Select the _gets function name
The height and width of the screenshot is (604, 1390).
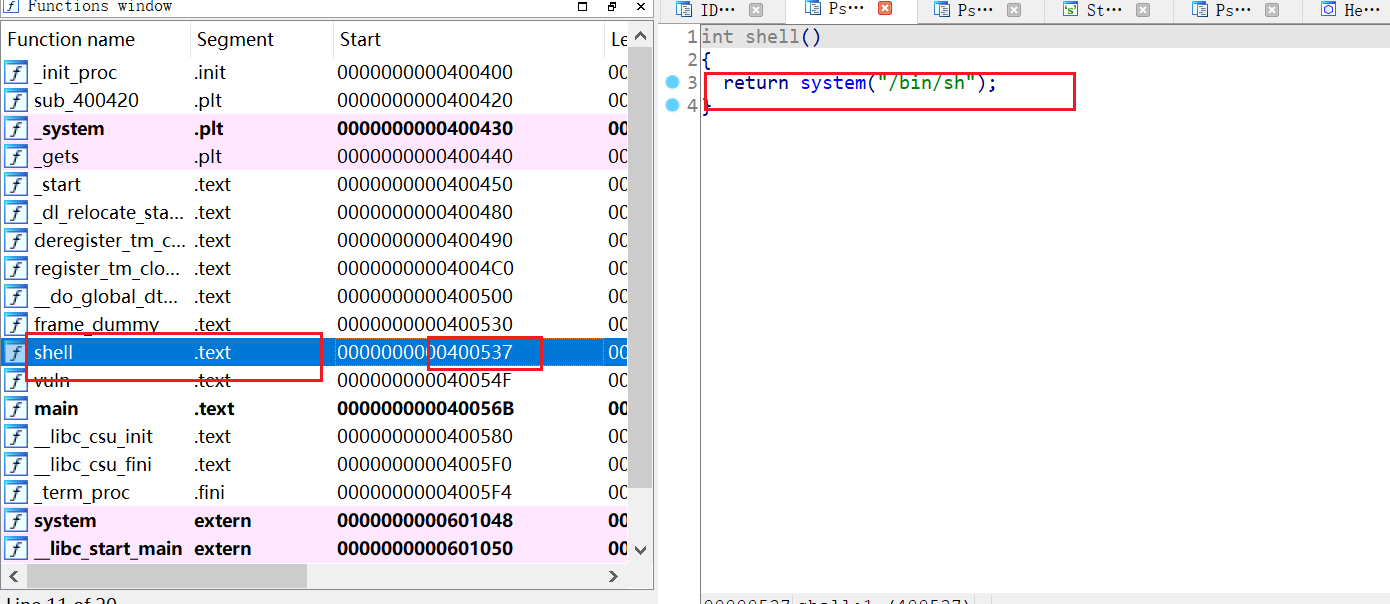(x=56, y=157)
